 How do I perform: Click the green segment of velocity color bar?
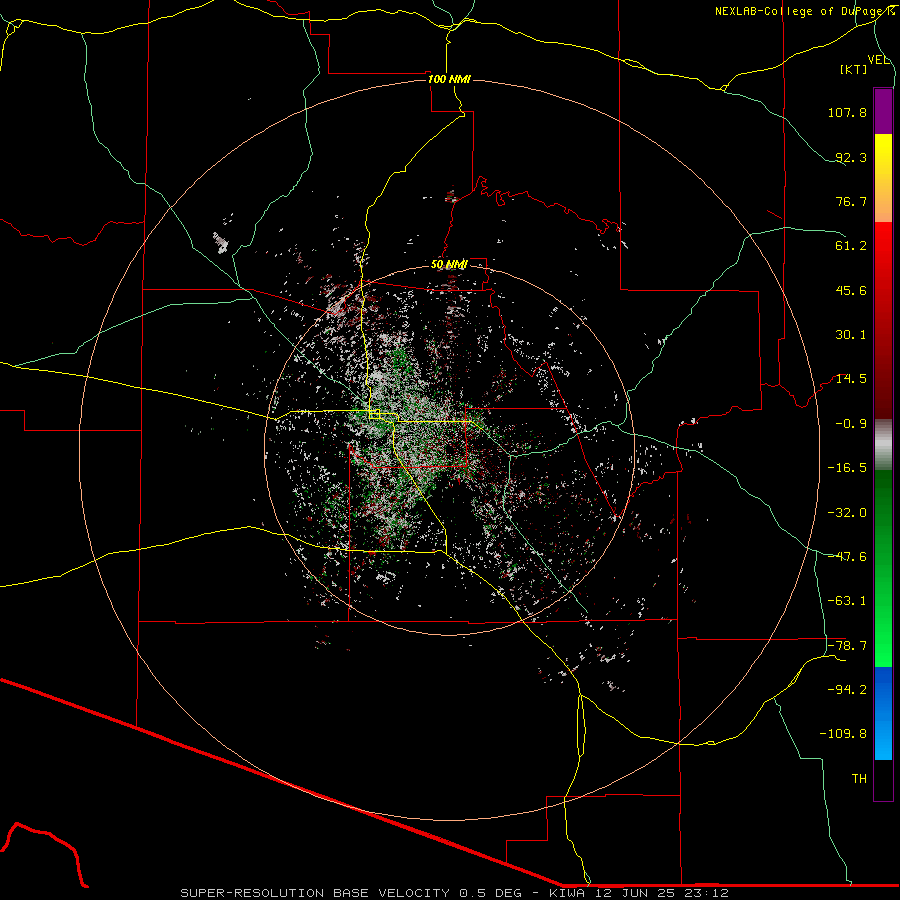point(883,568)
